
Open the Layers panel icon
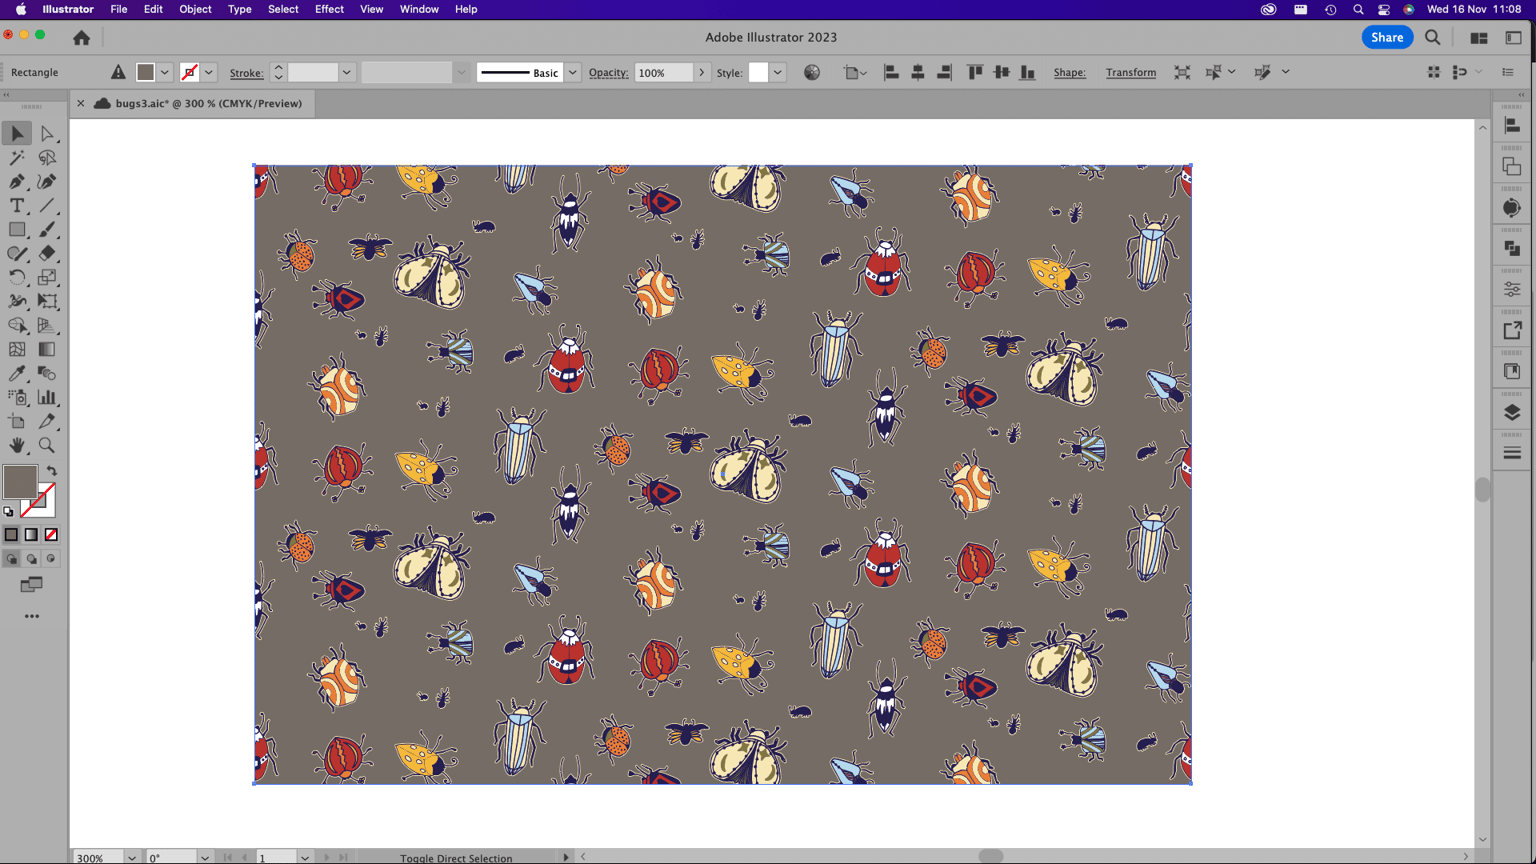tap(1512, 412)
